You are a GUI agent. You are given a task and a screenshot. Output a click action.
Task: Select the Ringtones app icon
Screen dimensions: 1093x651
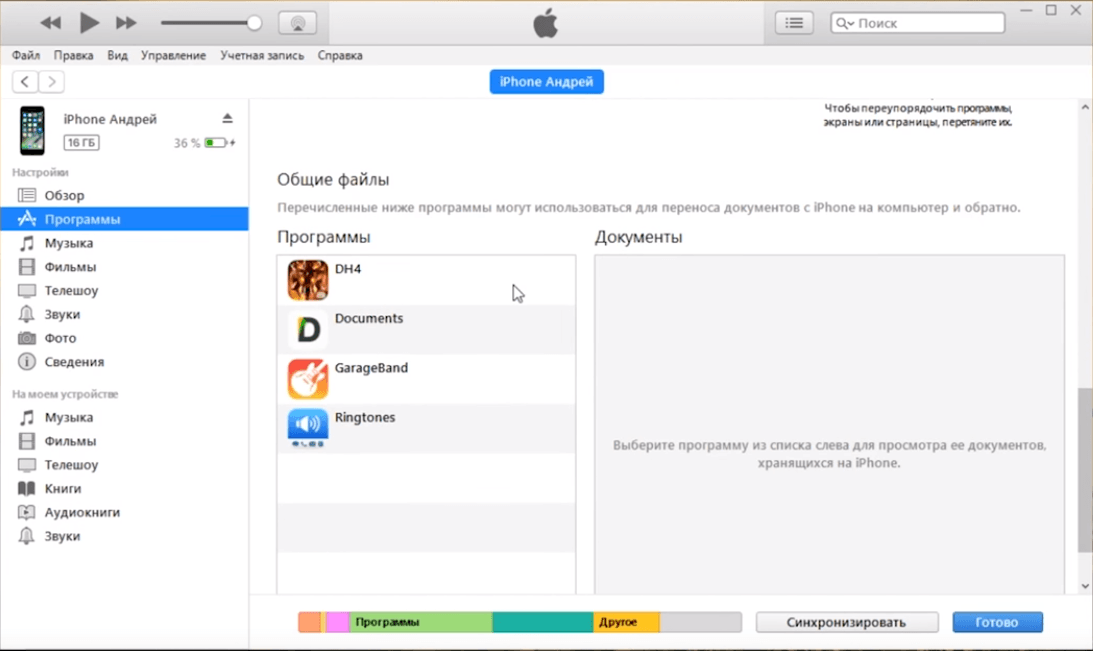point(308,428)
